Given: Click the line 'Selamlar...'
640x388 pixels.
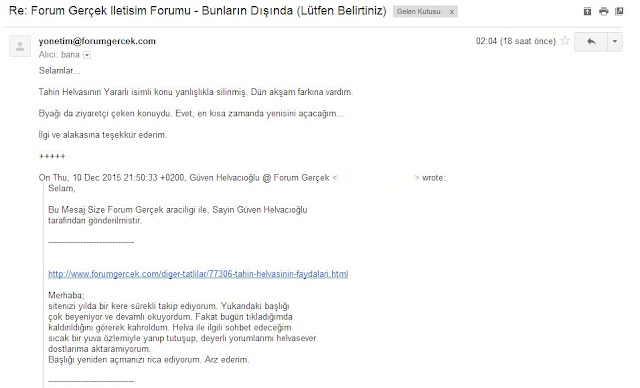Looking at the screenshot, I should (60, 71).
